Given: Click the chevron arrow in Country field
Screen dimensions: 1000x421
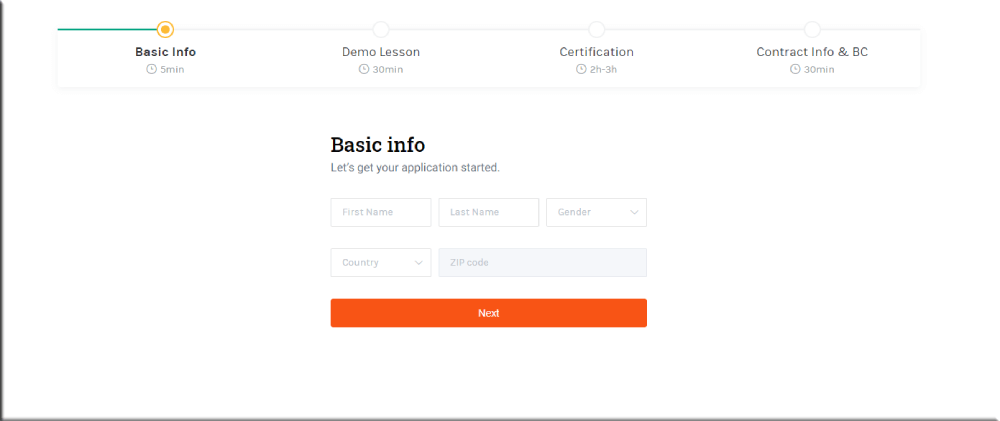Looking at the screenshot, I should coord(418,262).
